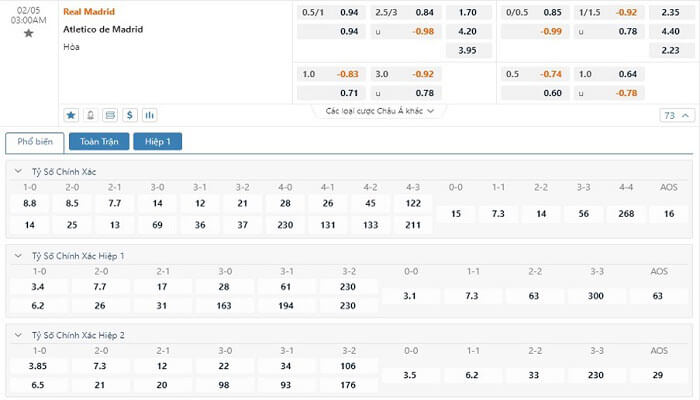Open the bar chart statistics icon
Viewport: 700px width, 400px height.
tap(150, 115)
